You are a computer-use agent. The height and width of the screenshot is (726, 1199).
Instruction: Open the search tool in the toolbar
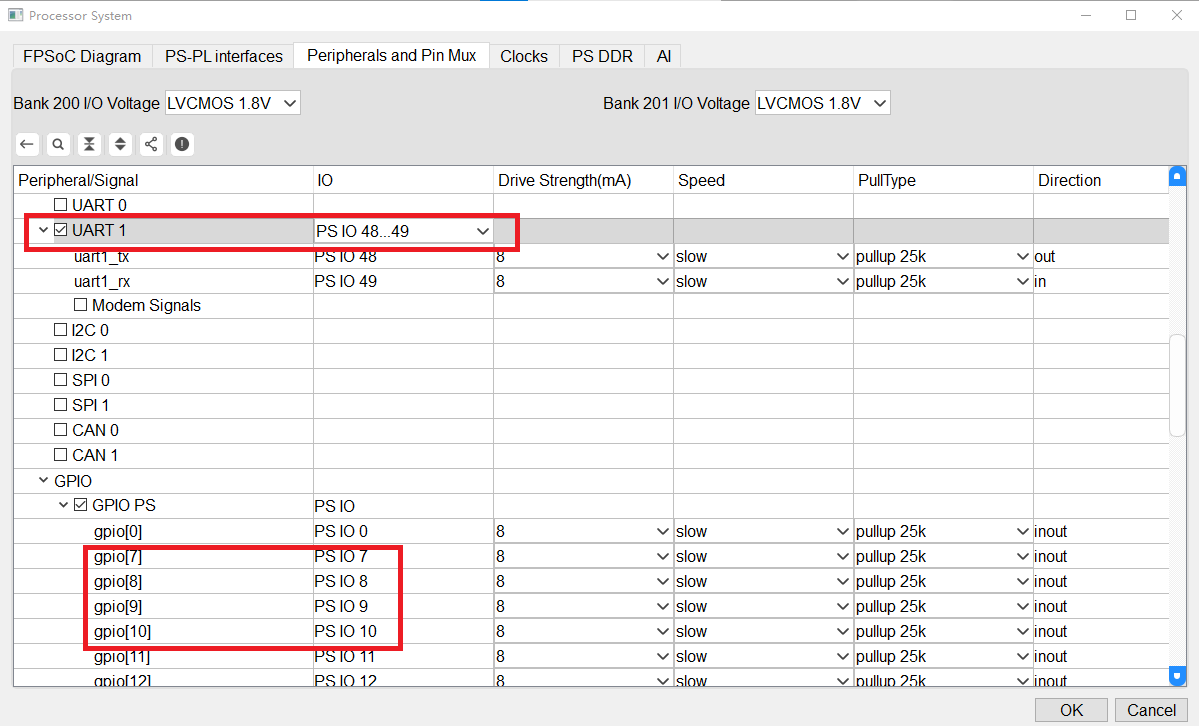(x=58, y=144)
